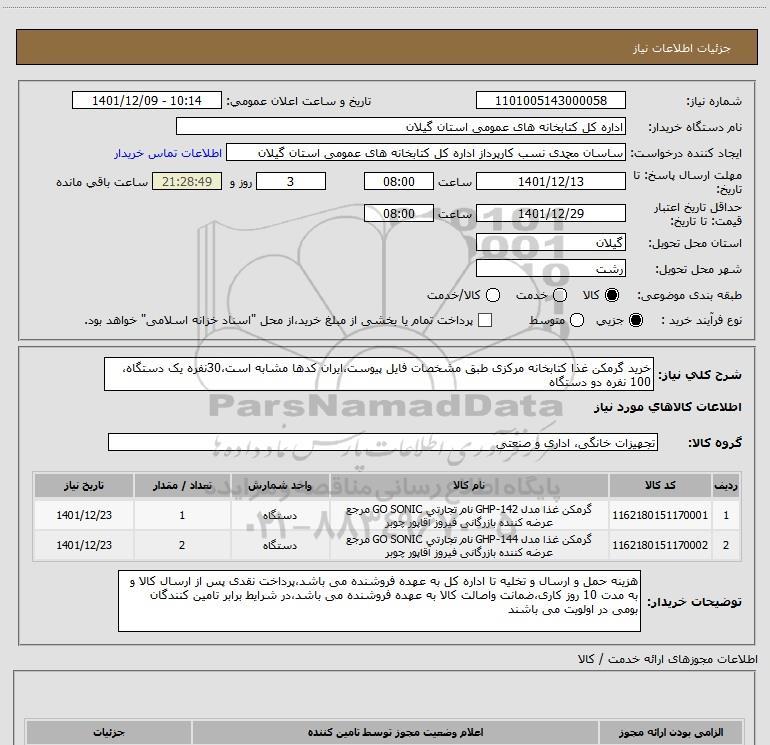Click the جزئیات column header
The height and width of the screenshot is (745, 770).
click(109, 732)
